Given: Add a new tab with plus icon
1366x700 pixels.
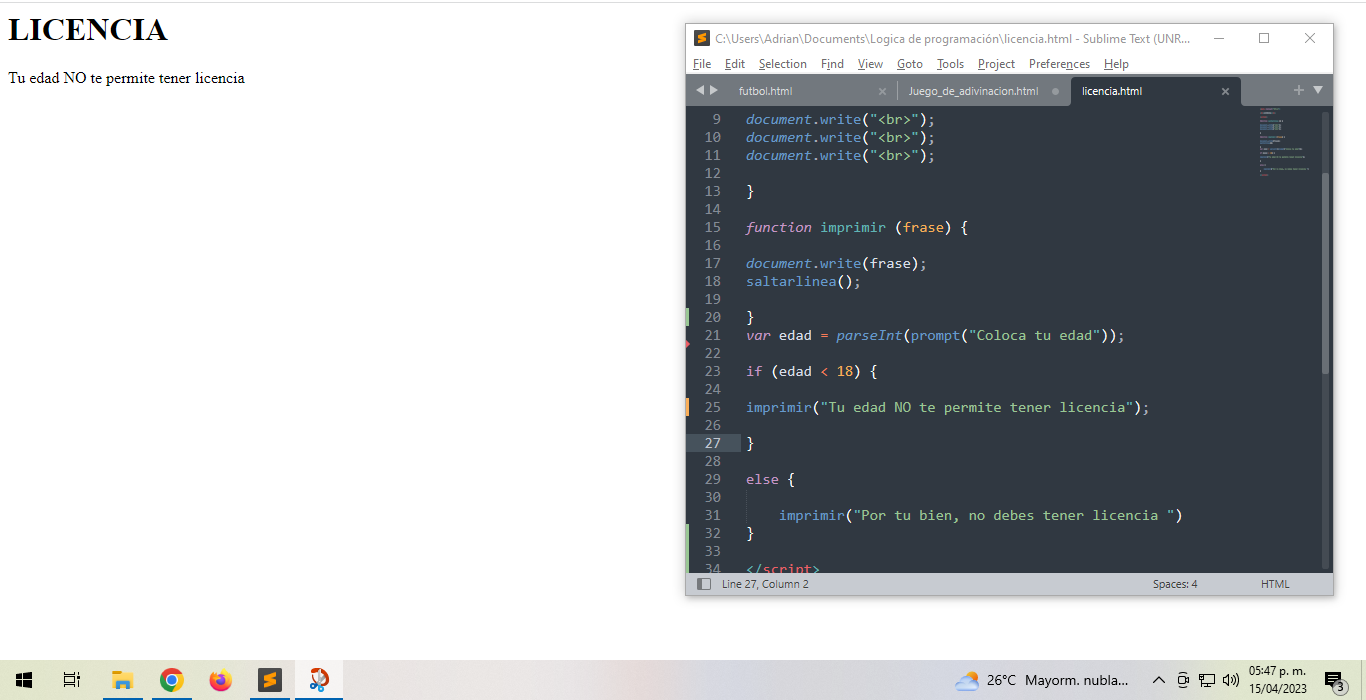Looking at the screenshot, I should 1299,90.
